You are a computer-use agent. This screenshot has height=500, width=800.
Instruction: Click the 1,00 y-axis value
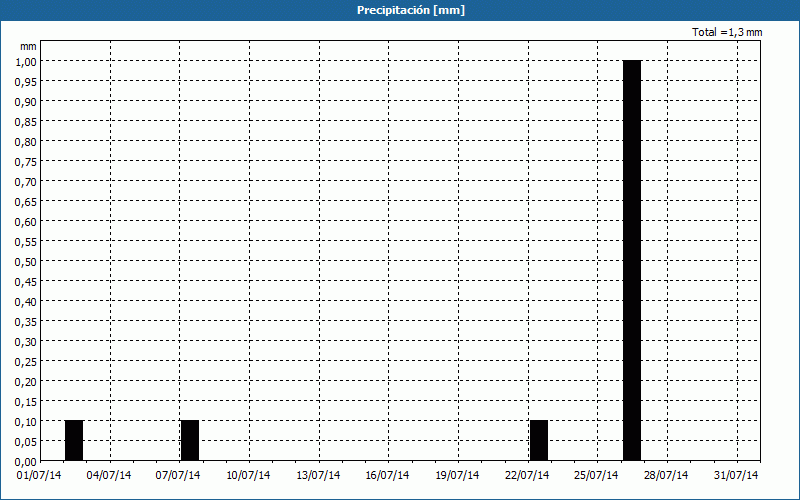coord(26,61)
